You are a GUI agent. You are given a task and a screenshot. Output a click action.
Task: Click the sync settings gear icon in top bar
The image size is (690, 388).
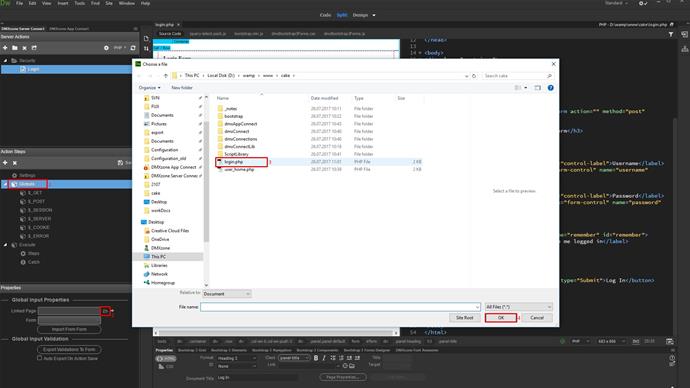point(642,3)
